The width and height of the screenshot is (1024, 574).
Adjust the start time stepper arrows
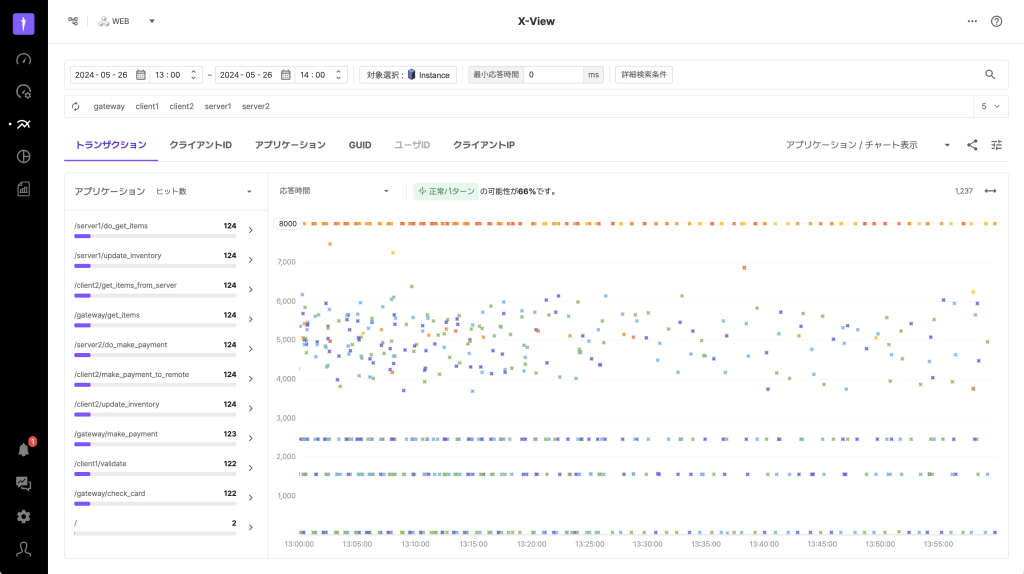194,75
